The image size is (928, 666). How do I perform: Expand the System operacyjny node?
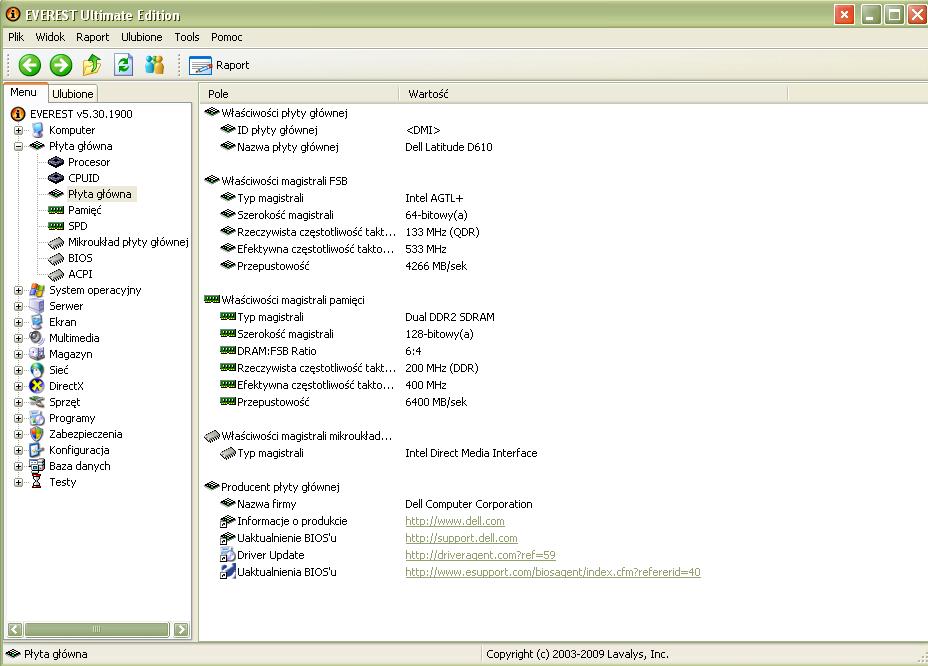pyautogui.click(x=18, y=290)
